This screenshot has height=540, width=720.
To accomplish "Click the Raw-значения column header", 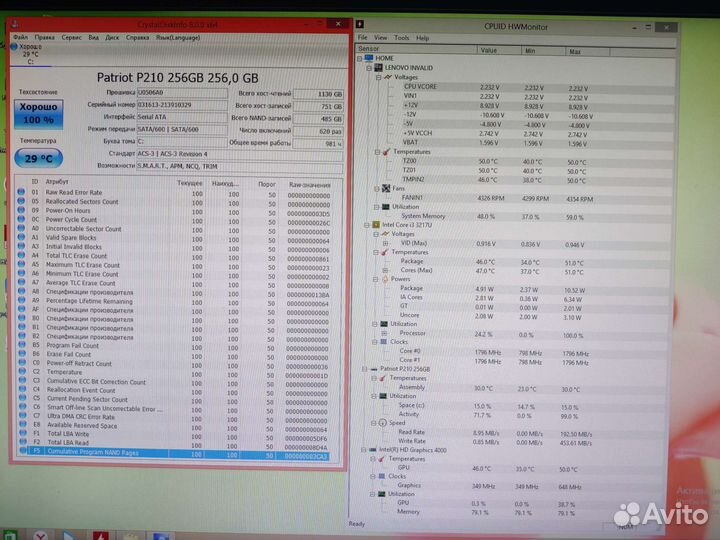I will (309, 185).
